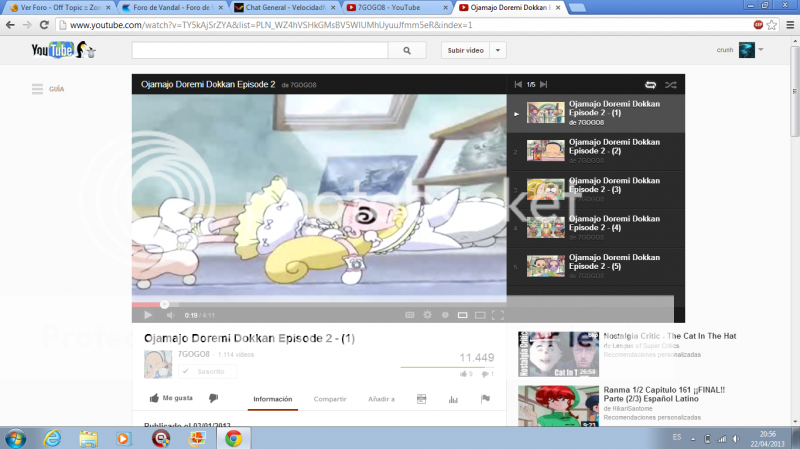Switch to small player size
Image resolution: width=800 pixels, height=449 pixels.
462,315
